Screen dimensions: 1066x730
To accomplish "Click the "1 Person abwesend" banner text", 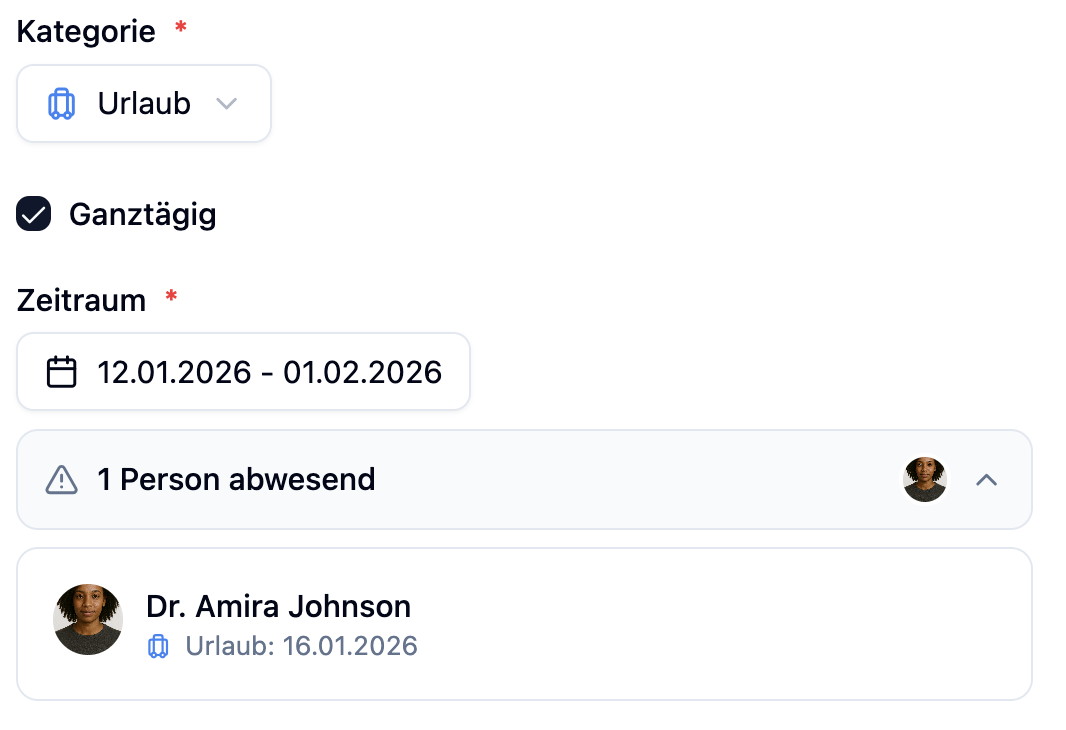I will [236, 480].
